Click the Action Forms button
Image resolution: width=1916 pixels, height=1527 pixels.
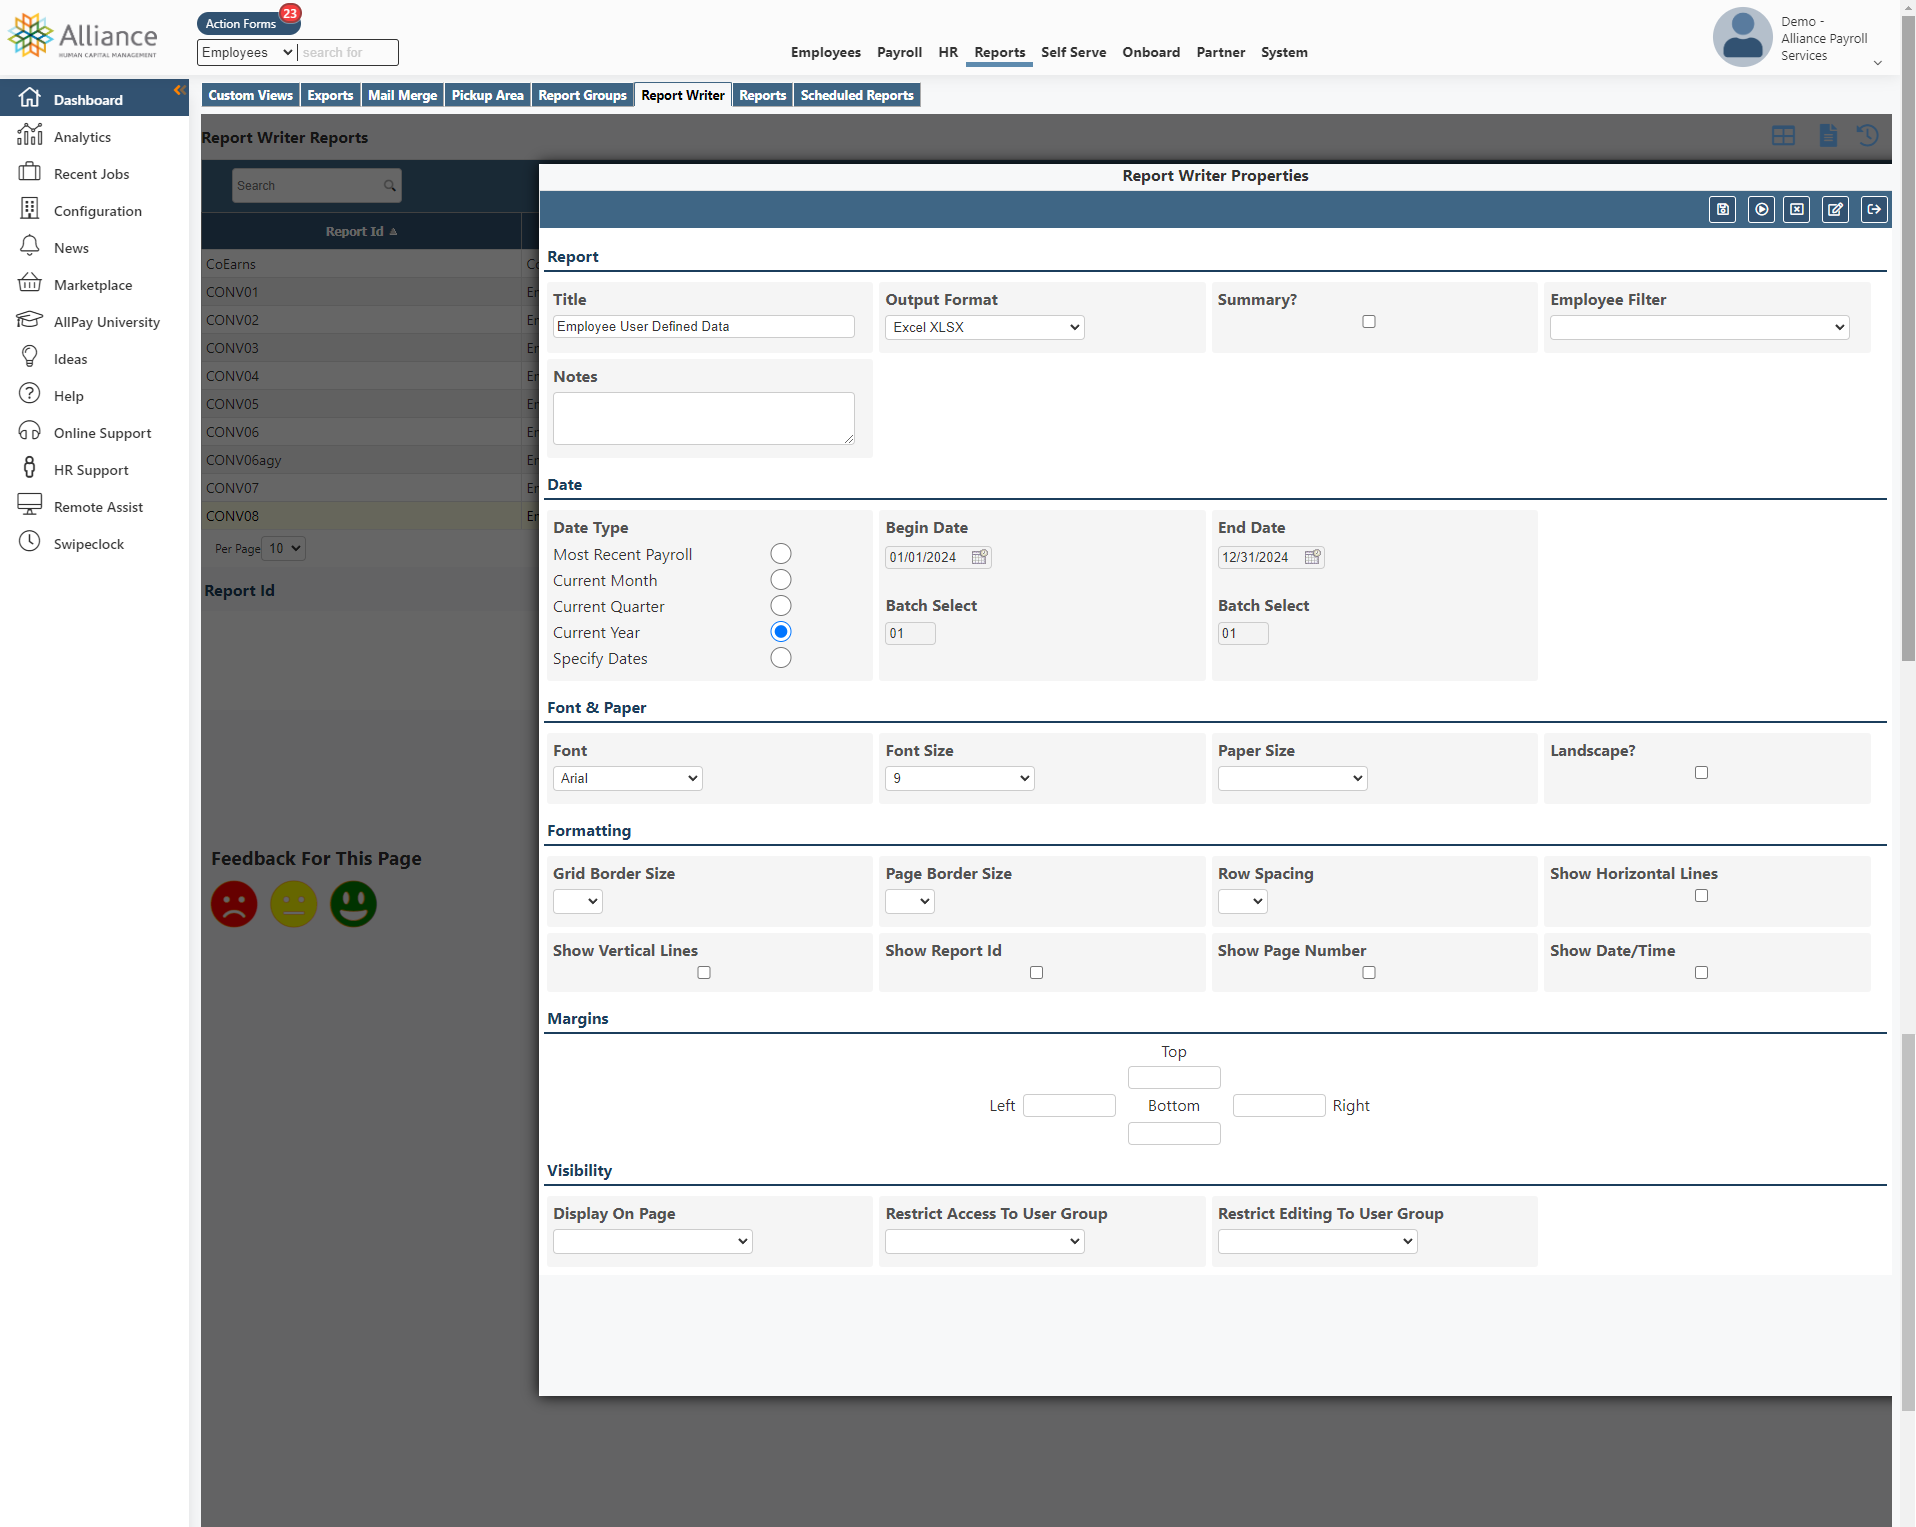pos(241,24)
